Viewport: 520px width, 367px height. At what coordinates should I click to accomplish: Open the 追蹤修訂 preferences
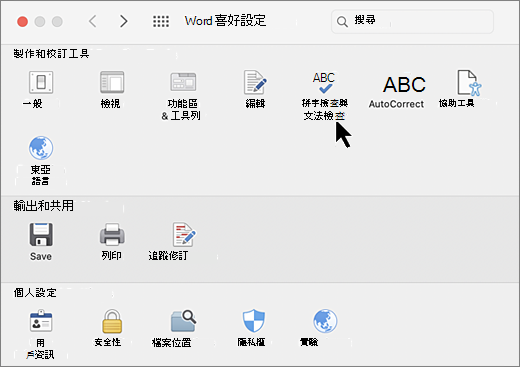click(x=184, y=234)
